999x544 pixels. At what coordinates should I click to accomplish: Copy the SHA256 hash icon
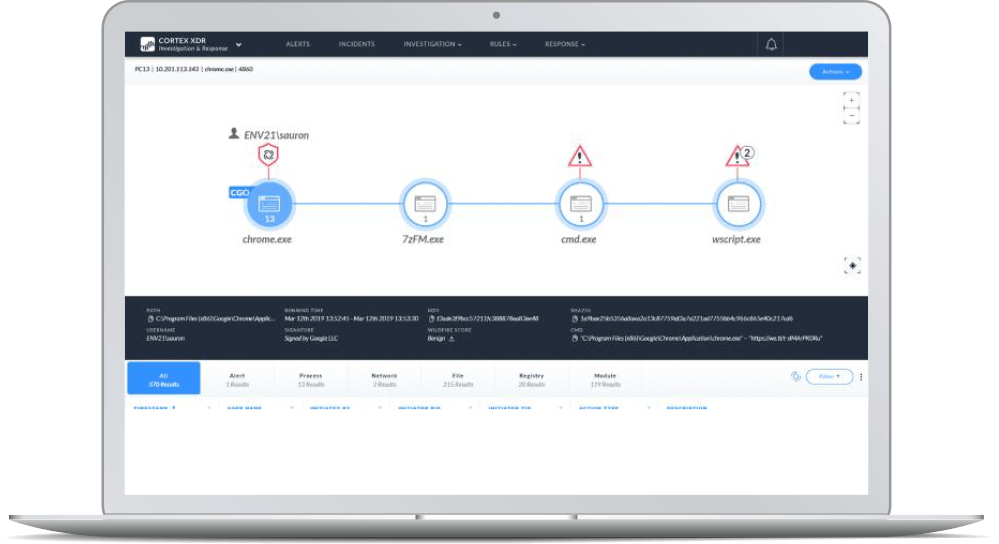pos(575,319)
